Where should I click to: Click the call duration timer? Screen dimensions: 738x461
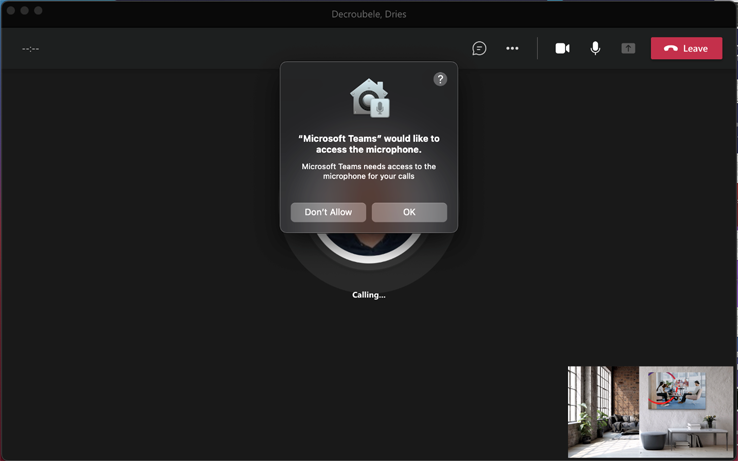[x=31, y=49]
